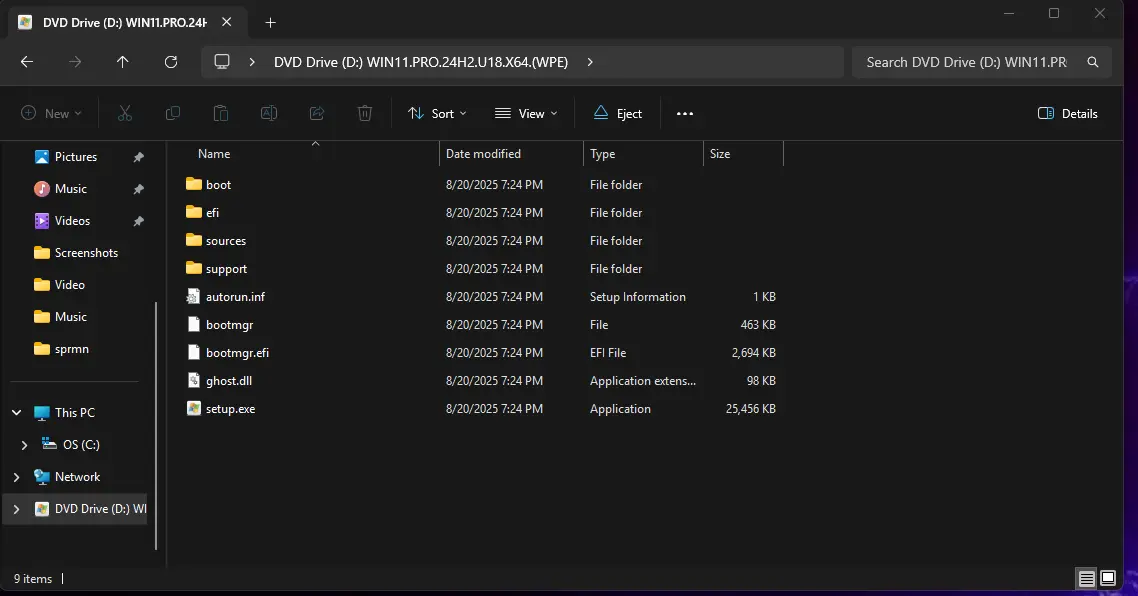Screen dimensions: 1138x596
Task: Open the sprmn folder in sidebar
Action: coord(62,348)
